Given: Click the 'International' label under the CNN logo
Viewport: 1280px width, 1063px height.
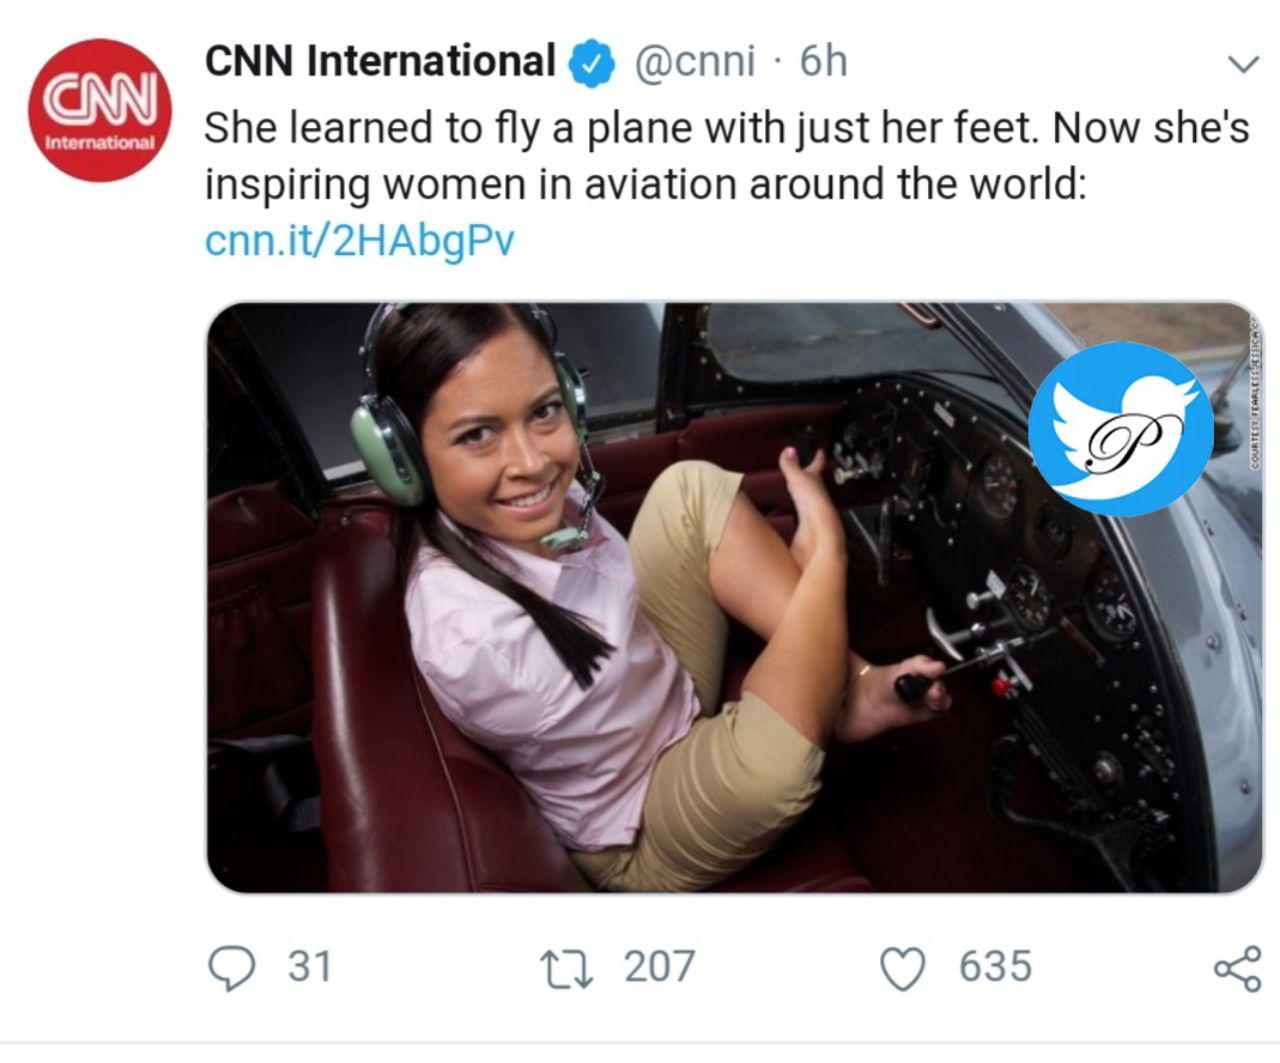Looking at the screenshot, I should tap(100, 142).
